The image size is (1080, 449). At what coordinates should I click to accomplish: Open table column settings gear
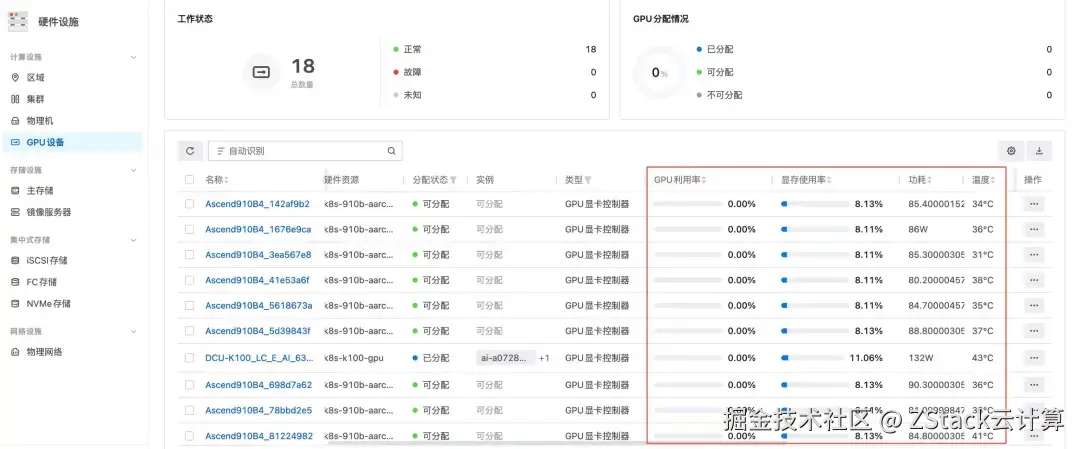click(x=1011, y=151)
